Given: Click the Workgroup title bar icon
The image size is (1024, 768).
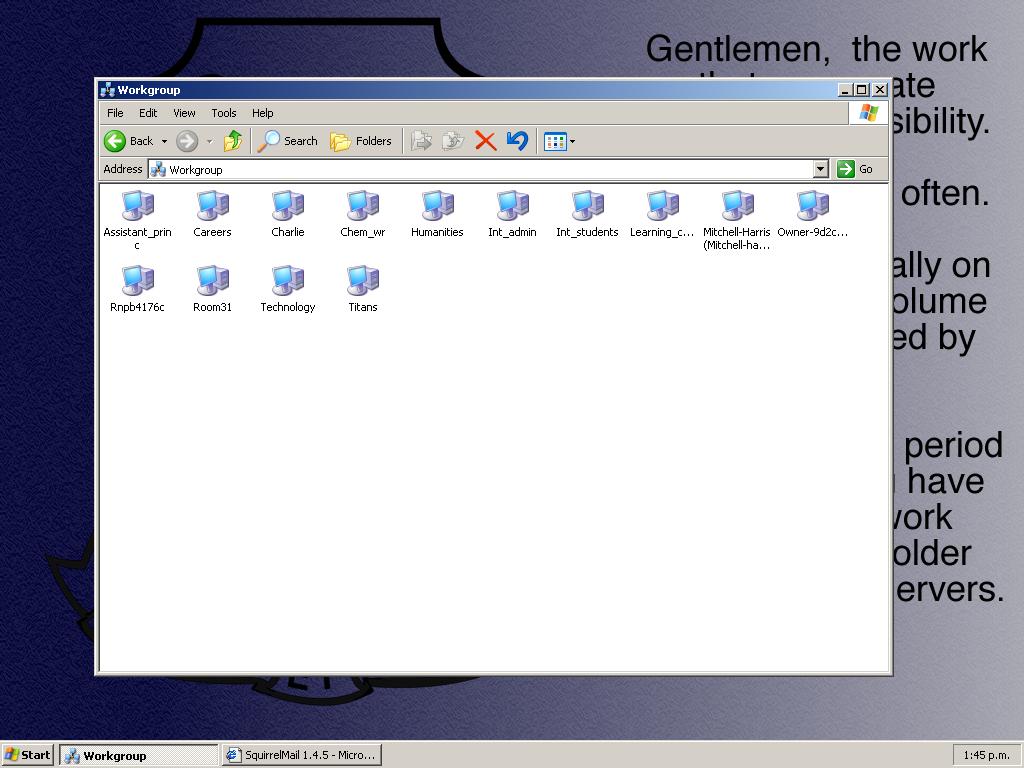Looking at the screenshot, I should pyautogui.click(x=108, y=90).
